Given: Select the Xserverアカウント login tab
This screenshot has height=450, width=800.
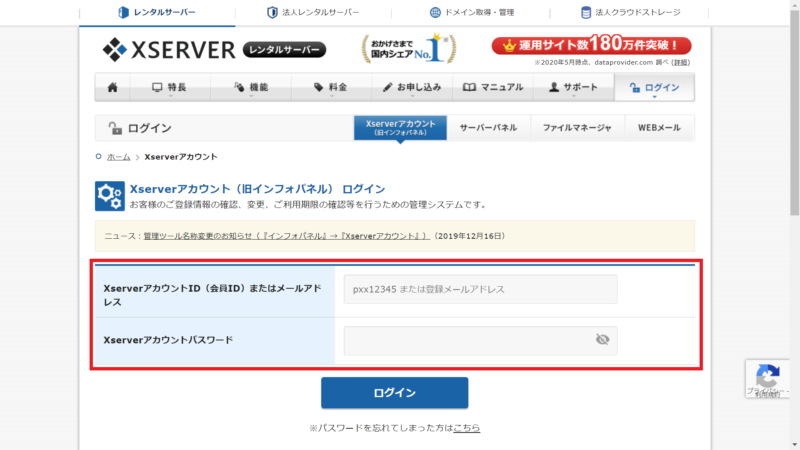Looking at the screenshot, I should pos(401,128).
